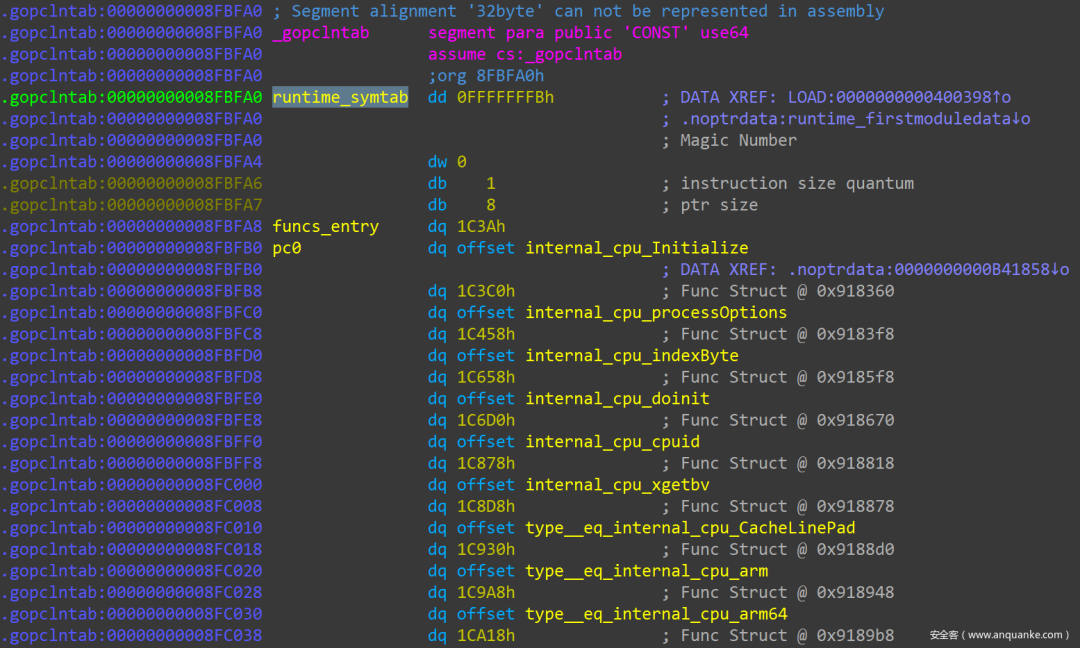Image resolution: width=1080 pixels, height=648 pixels.
Task: Open the internal_cpu_xgetbv reference
Action: coord(617,485)
